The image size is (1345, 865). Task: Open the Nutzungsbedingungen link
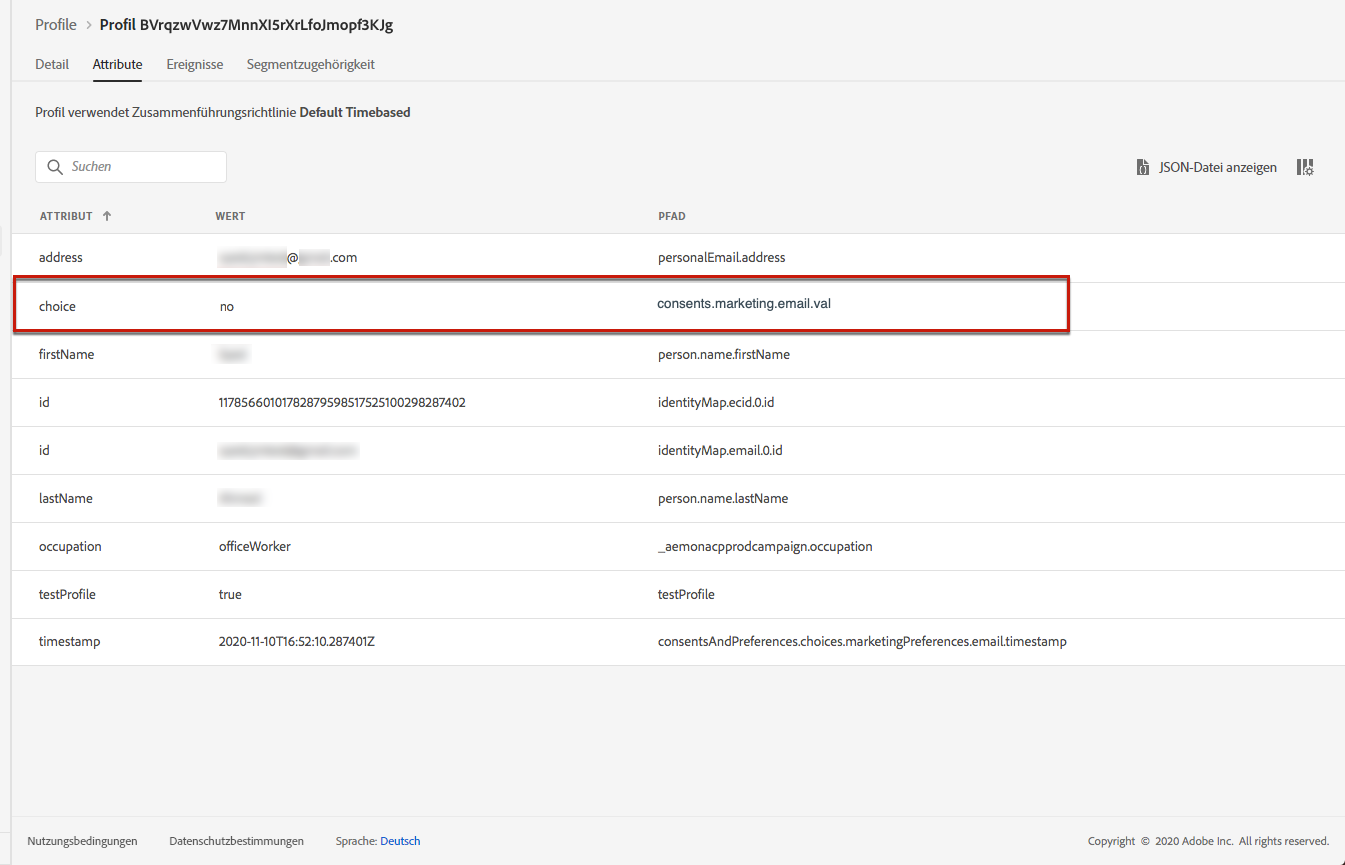(82, 841)
